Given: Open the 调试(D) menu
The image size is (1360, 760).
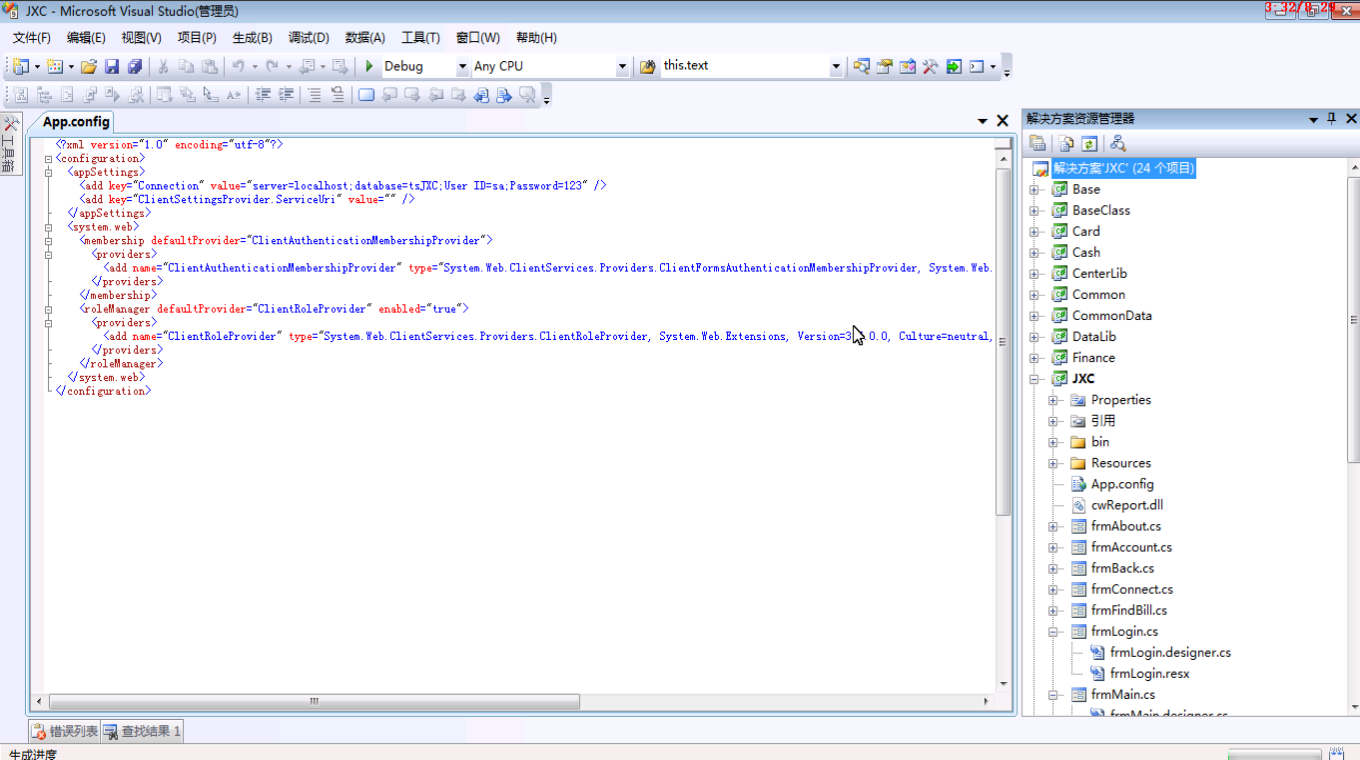Looking at the screenshot, I should (308, 38).
